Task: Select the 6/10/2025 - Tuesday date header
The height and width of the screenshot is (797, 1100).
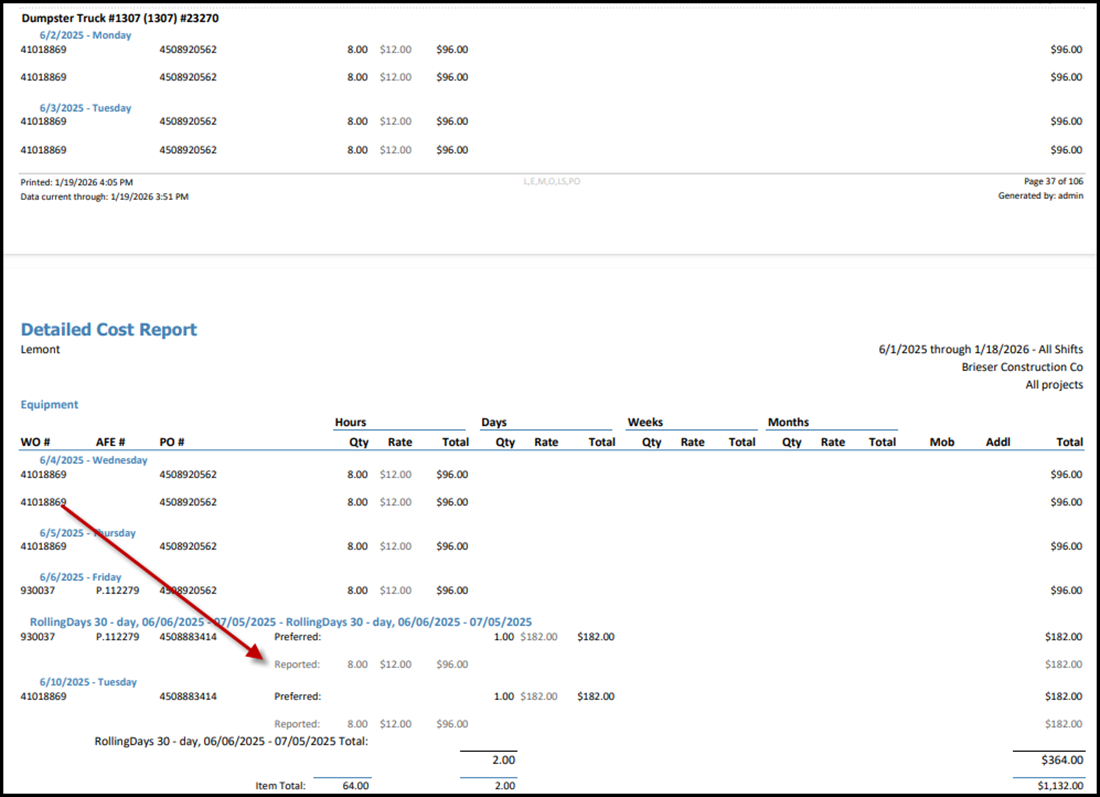Action: click(88, 682)
